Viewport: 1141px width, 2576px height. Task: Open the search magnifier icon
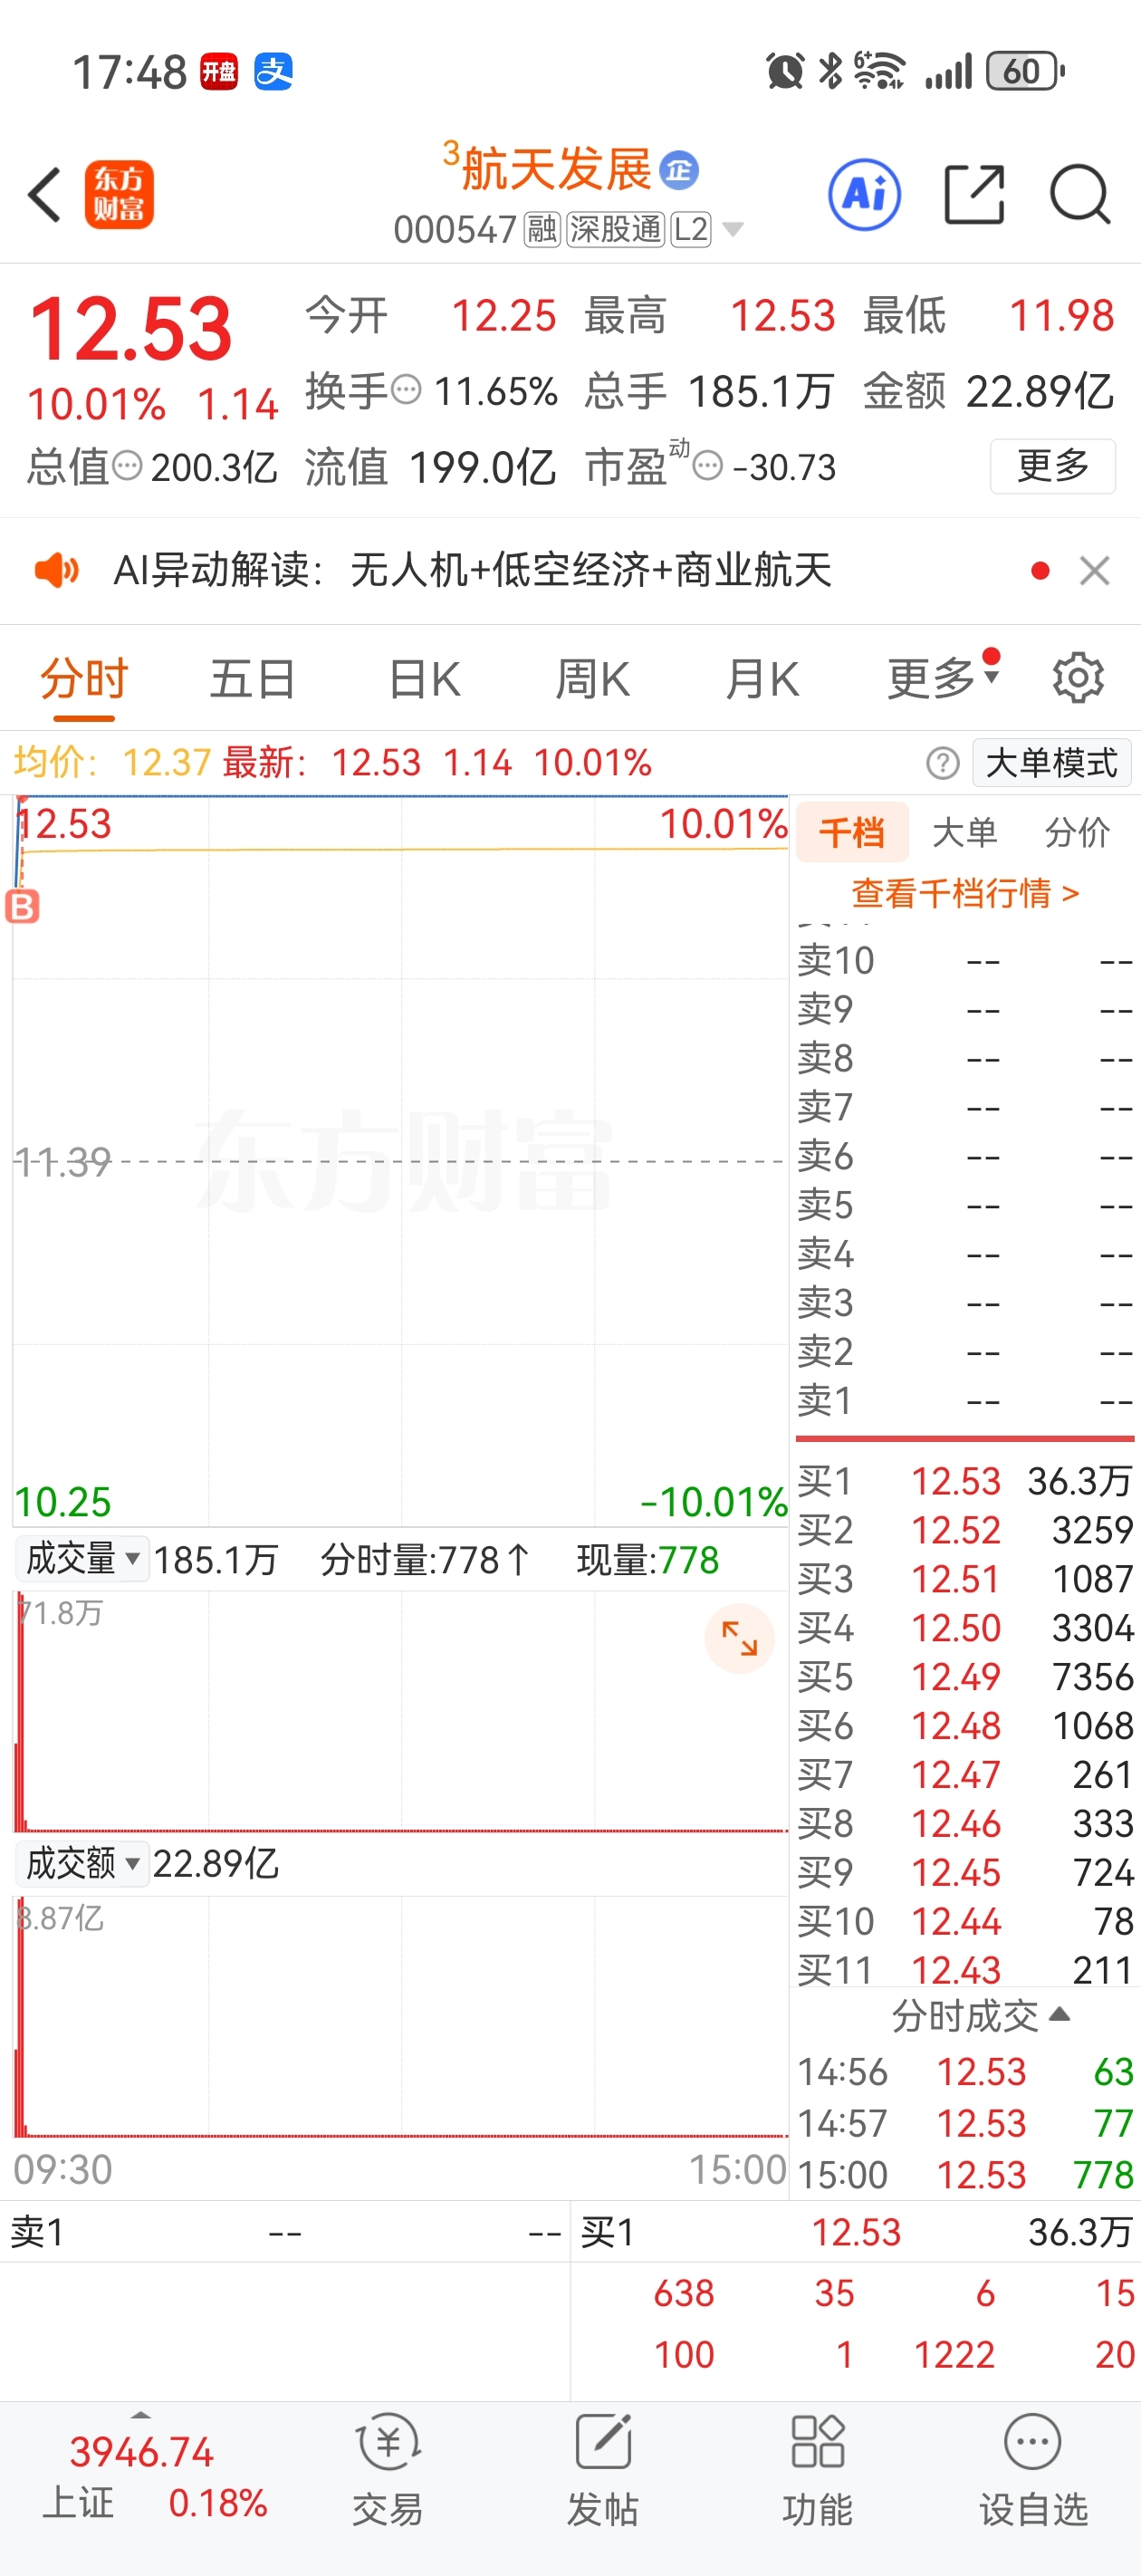click(x=1081, y=194)
